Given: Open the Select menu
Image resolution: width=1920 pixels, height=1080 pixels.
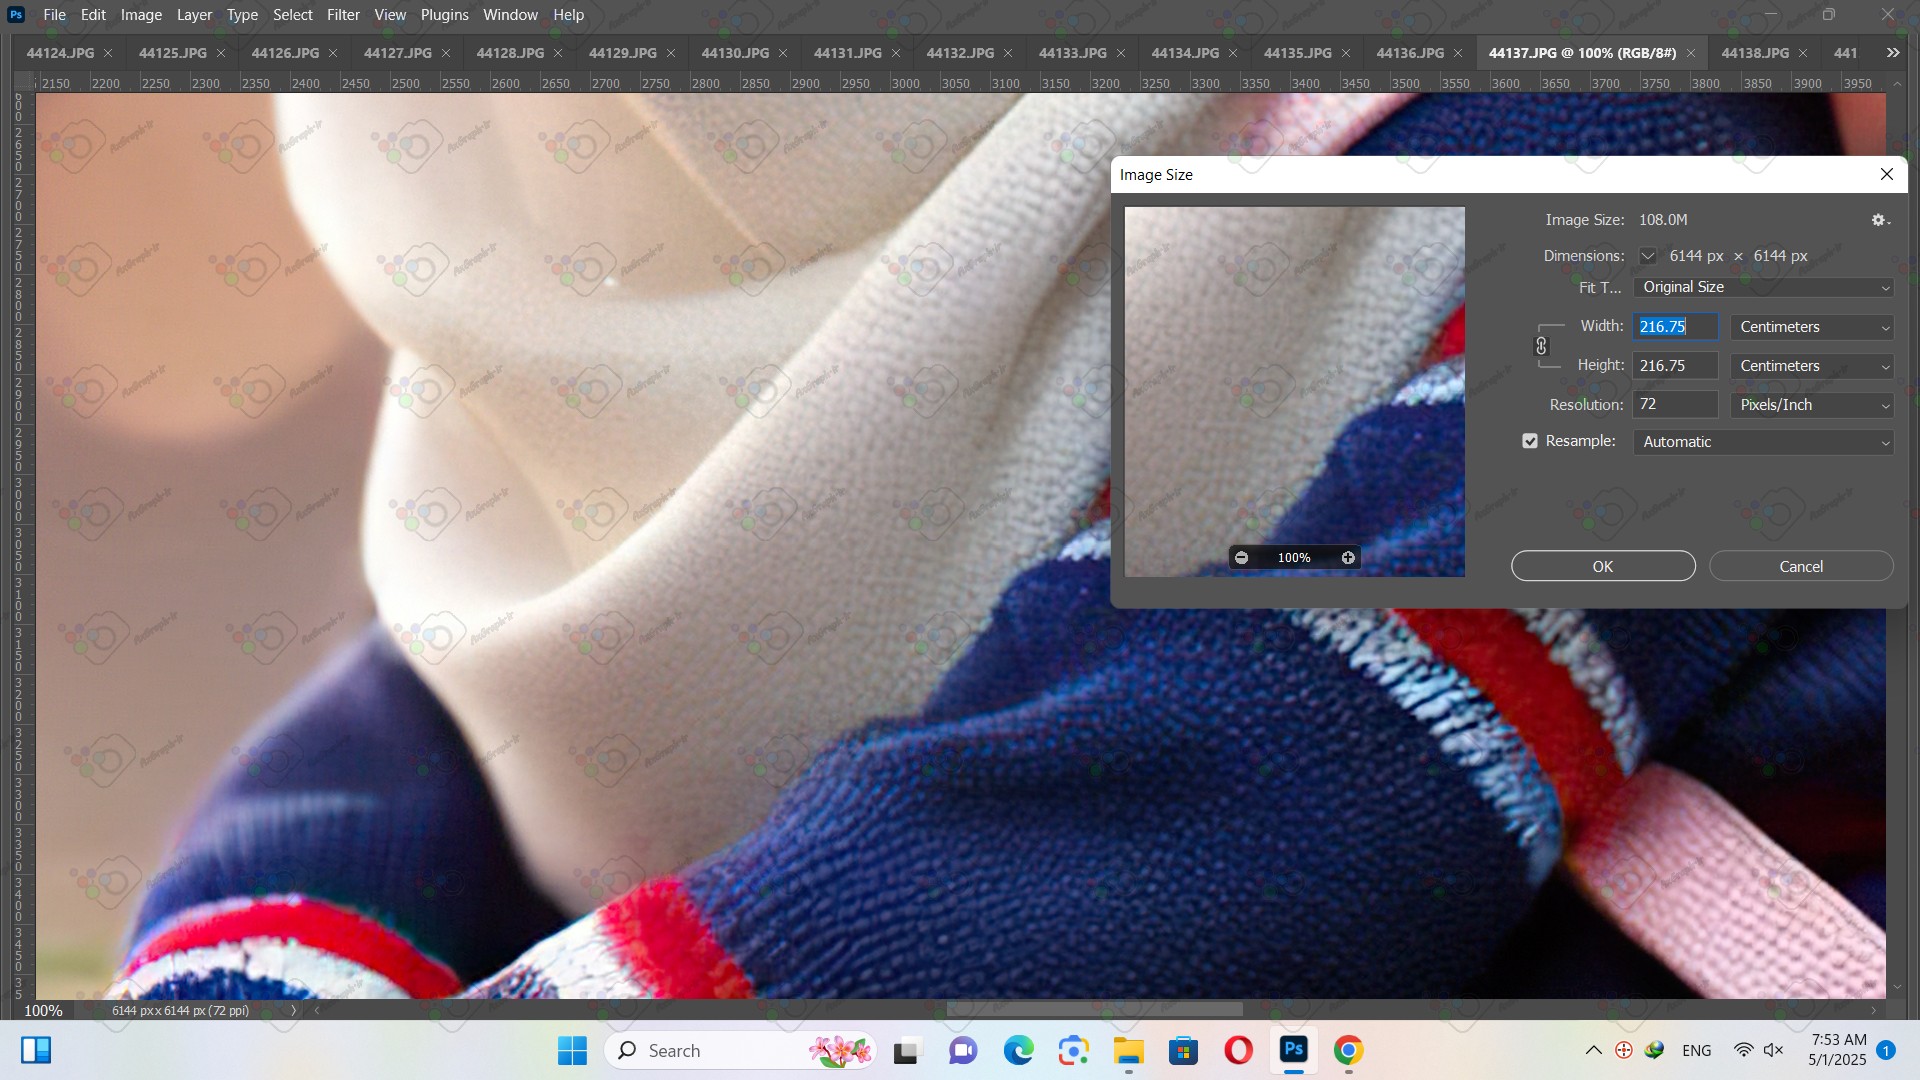Looking at the screenshot, I should coord(293,15).
